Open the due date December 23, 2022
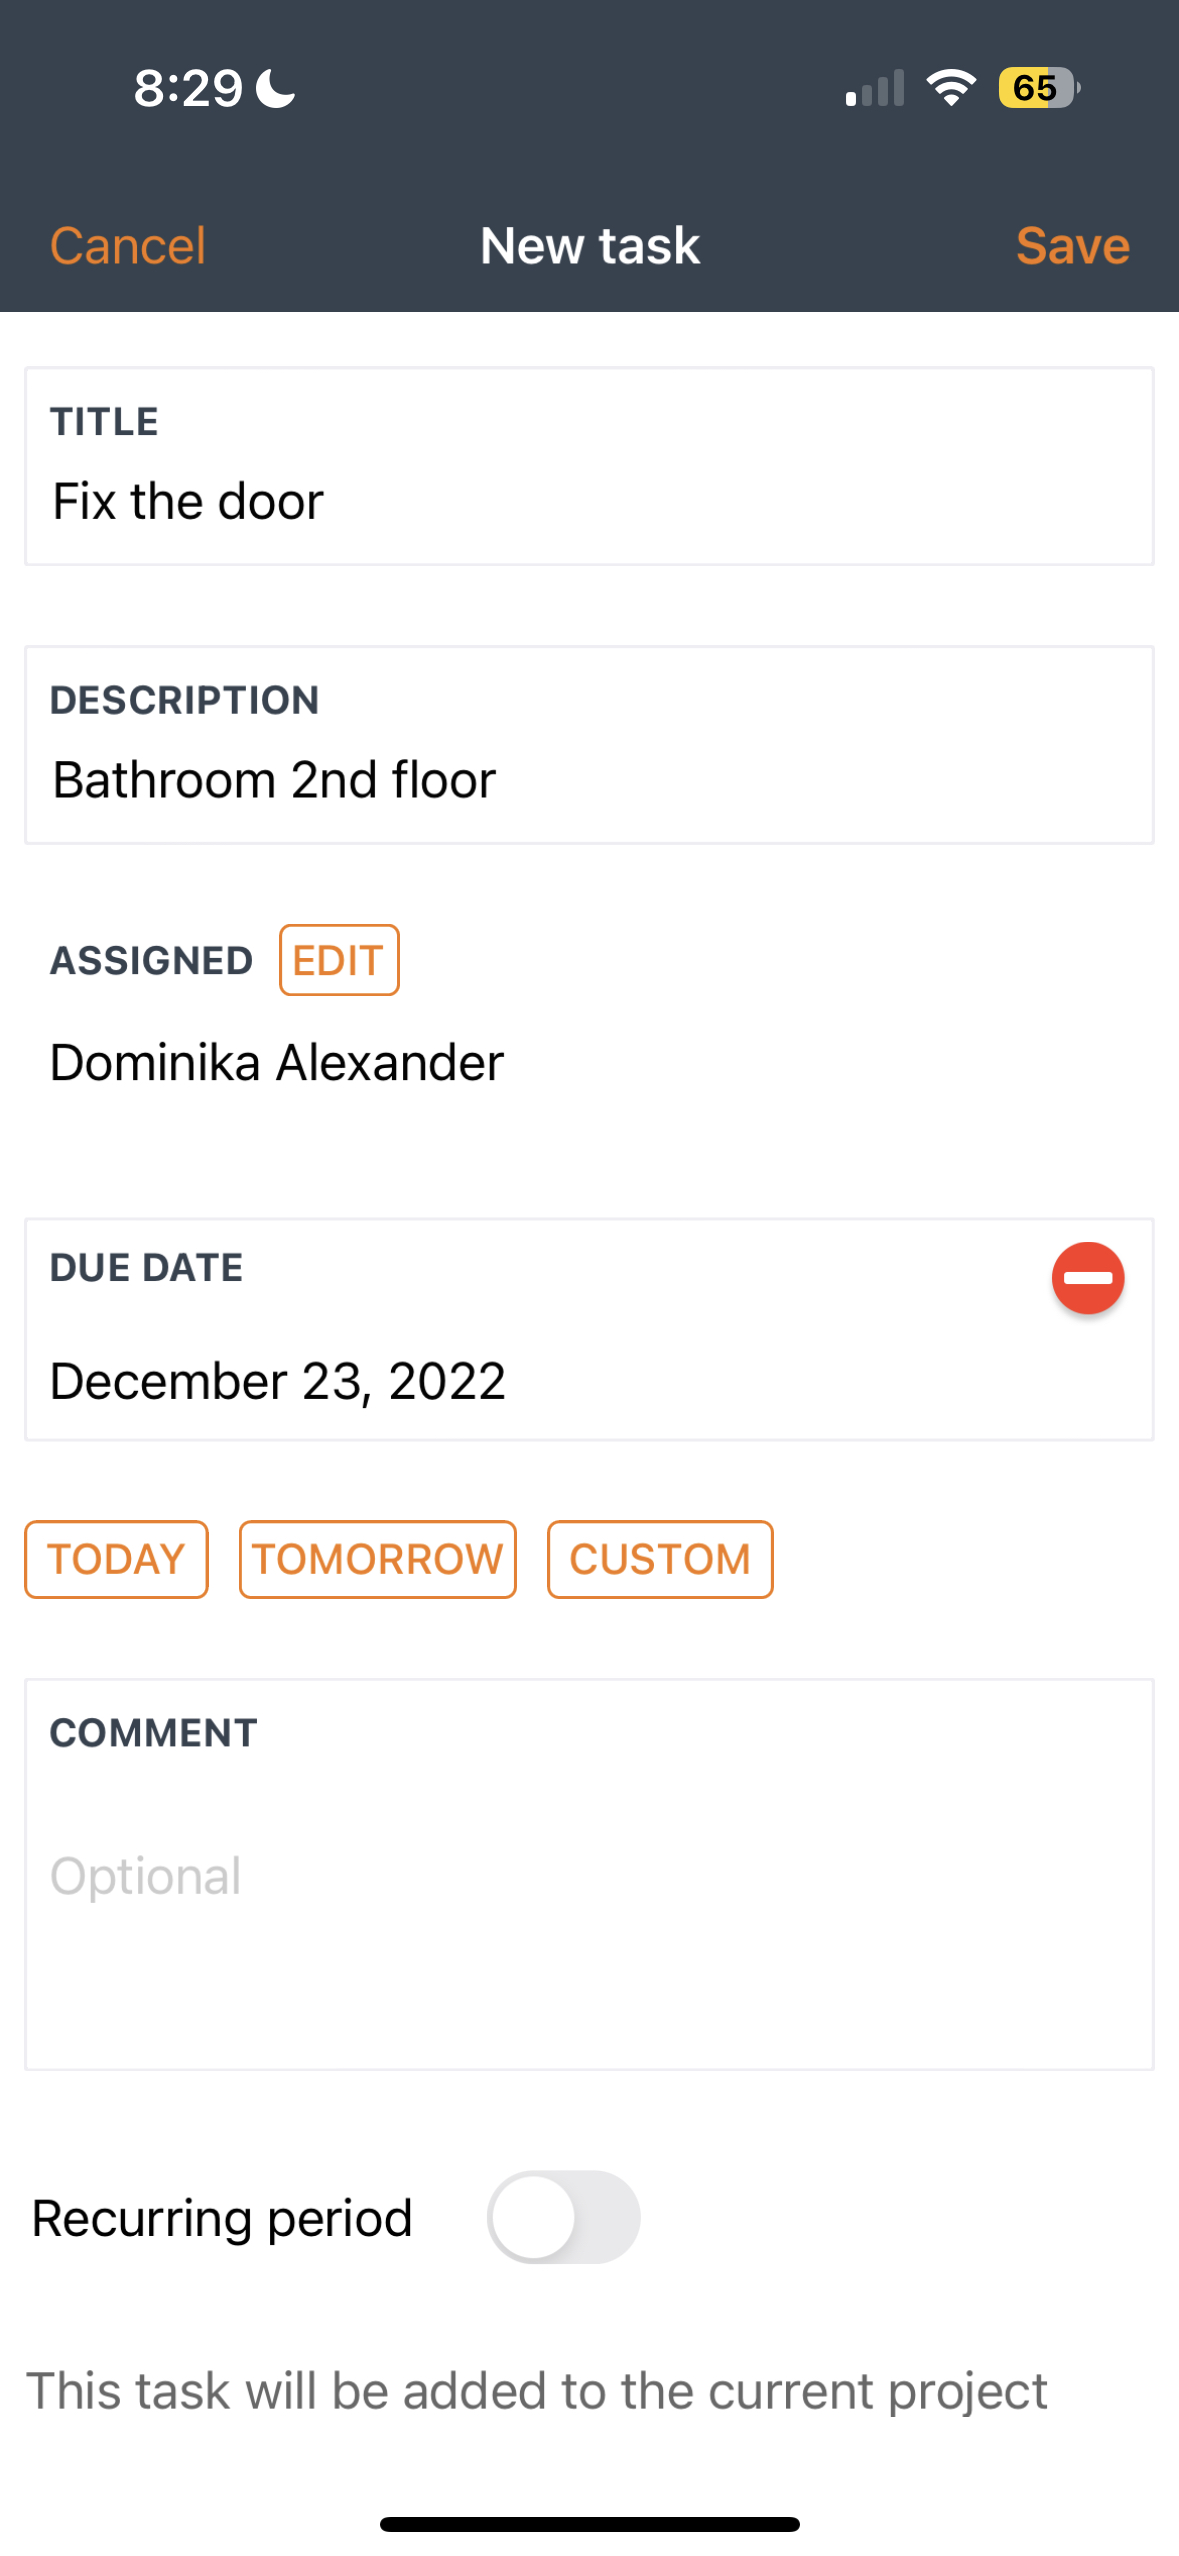Viewport: 1179px width, 2556px height. (x=278, y=1381)
